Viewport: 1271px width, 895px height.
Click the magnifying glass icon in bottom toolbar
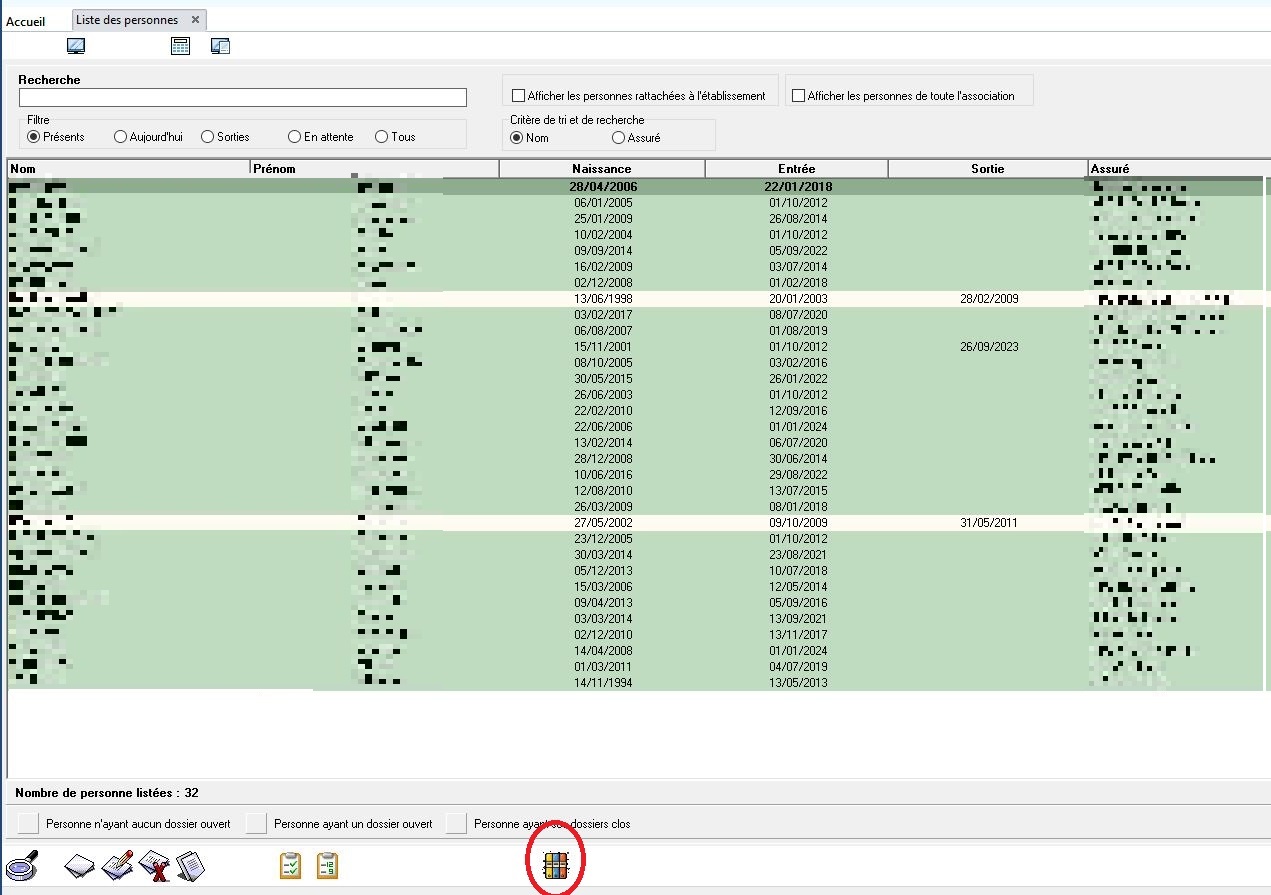click(21, 865)
